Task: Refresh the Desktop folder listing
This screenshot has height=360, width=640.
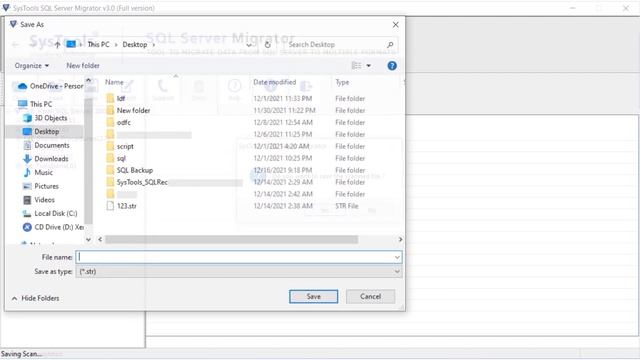Action: coord(268,44)
